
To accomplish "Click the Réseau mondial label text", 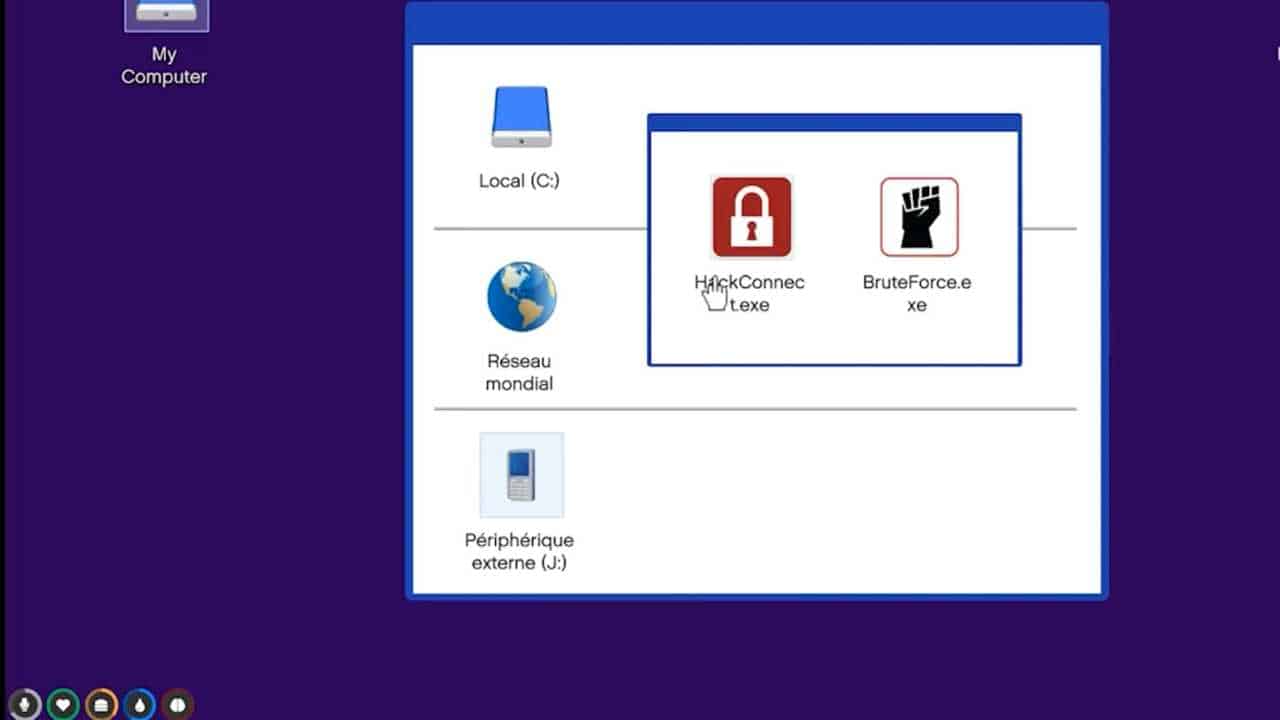I will 519,372.
